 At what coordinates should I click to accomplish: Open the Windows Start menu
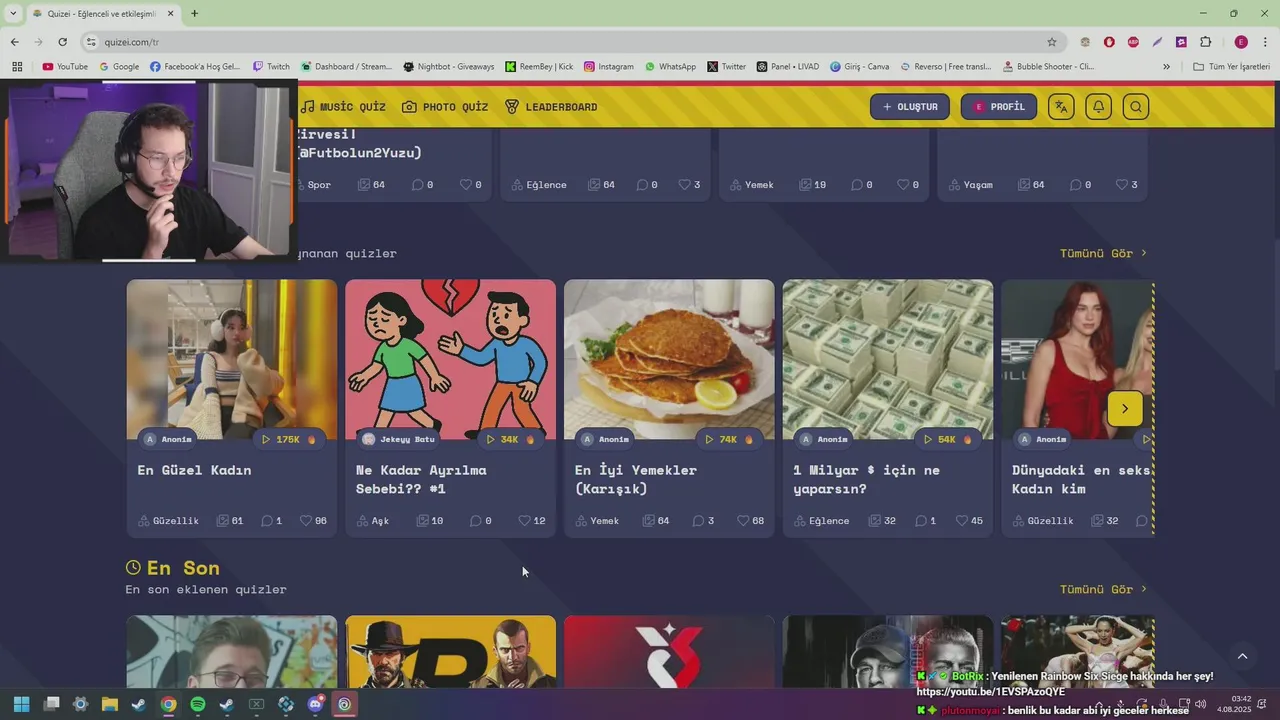pos(22,704)
